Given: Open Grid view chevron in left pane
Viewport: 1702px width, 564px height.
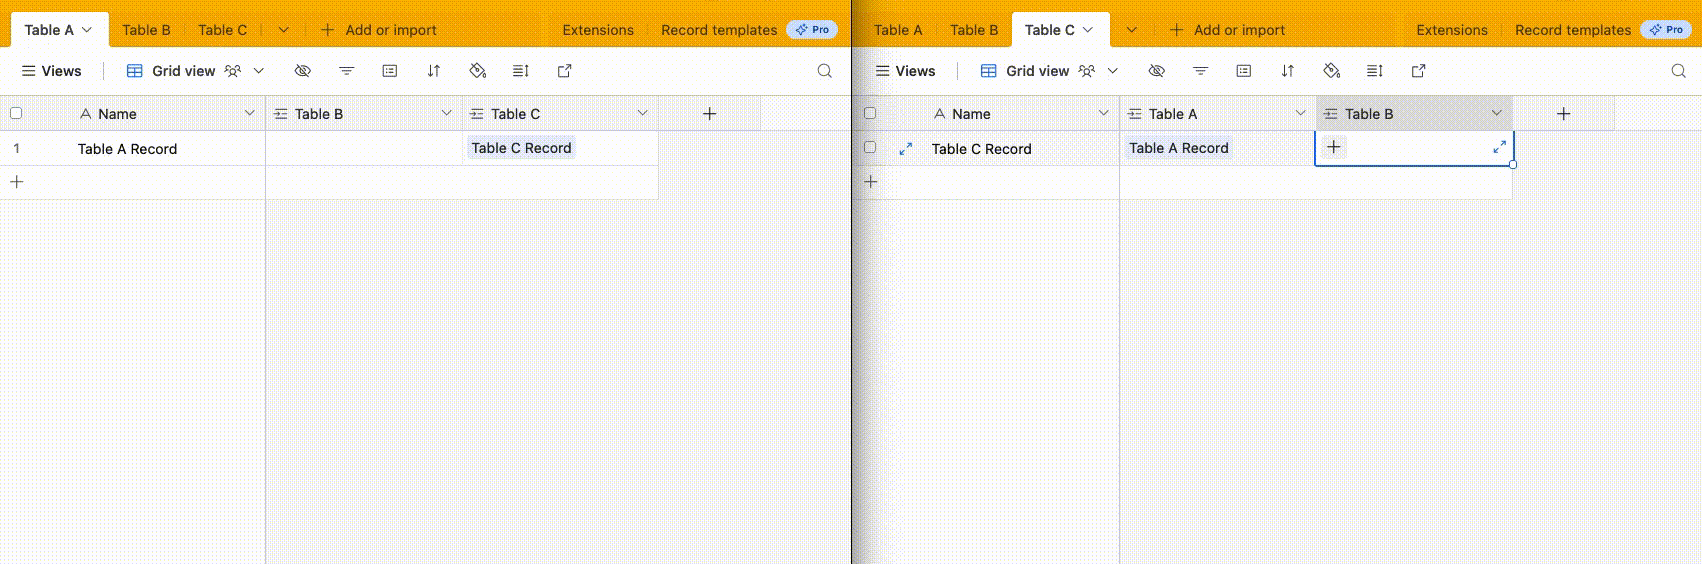Looking at the screenshot, I should tap(259, 71).
